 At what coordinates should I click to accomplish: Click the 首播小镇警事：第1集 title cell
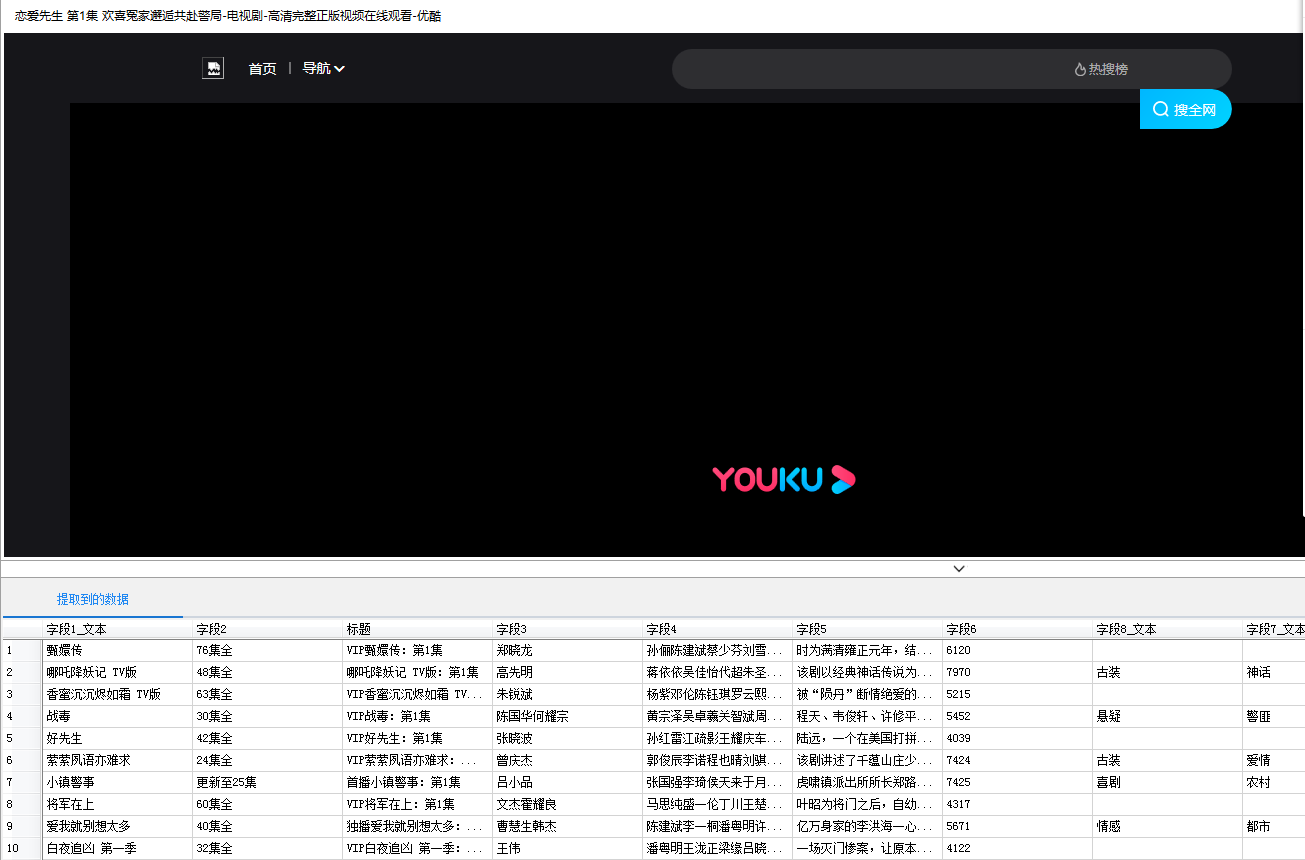click(418, 782)
